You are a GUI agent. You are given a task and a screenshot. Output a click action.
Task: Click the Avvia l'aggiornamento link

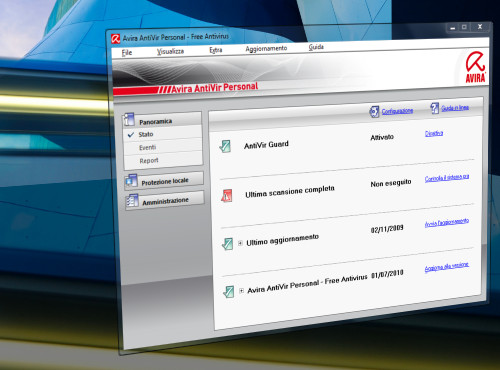tap(447, 222)
